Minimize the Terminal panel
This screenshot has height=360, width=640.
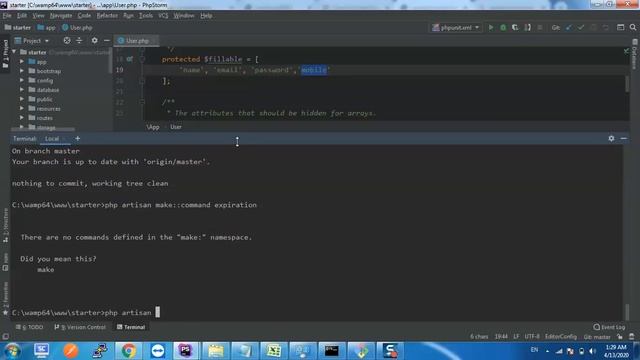point(623,139)
